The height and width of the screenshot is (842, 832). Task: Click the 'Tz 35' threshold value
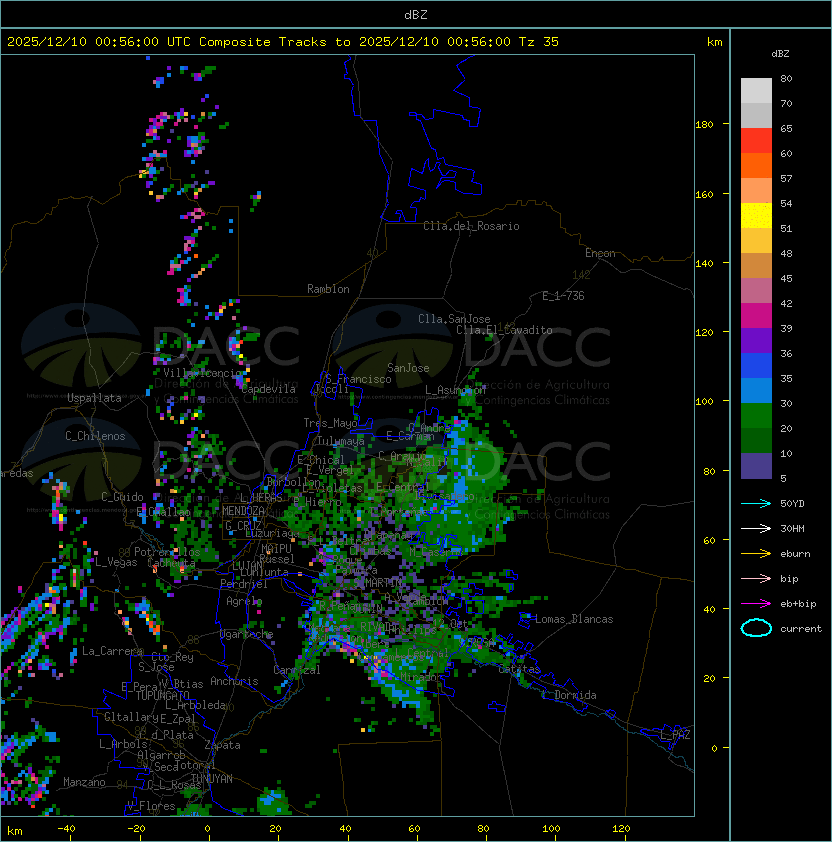[539, 42]
